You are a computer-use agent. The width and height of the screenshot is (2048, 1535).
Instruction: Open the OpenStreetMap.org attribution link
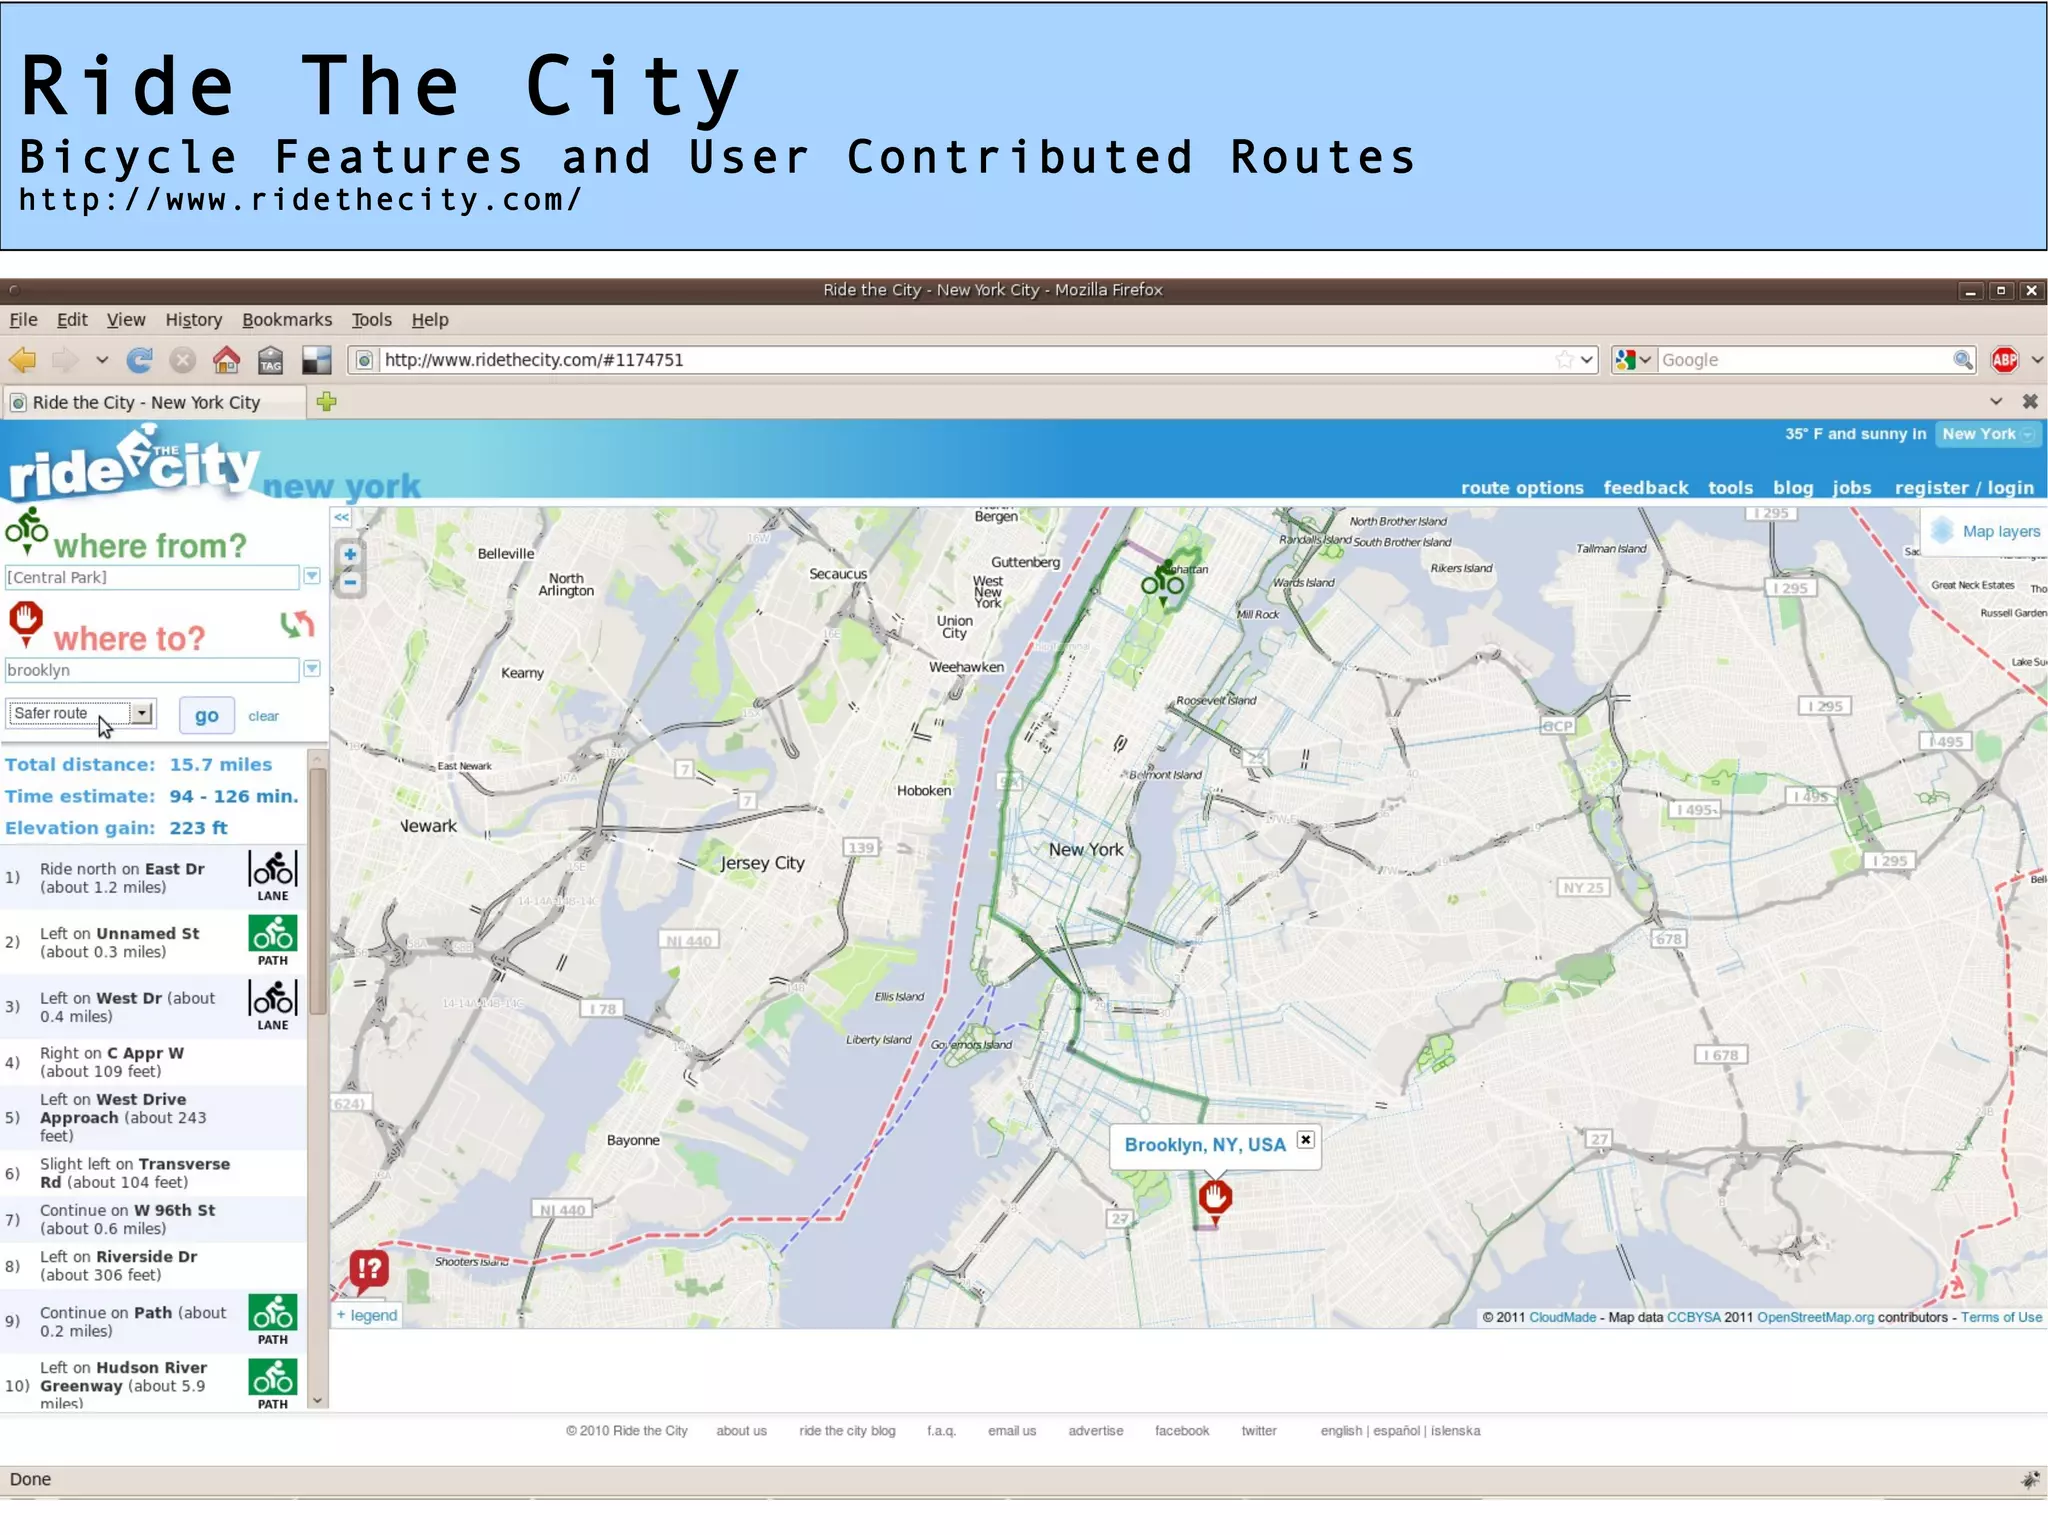pyautogui.click(x=1815, y=1317)
